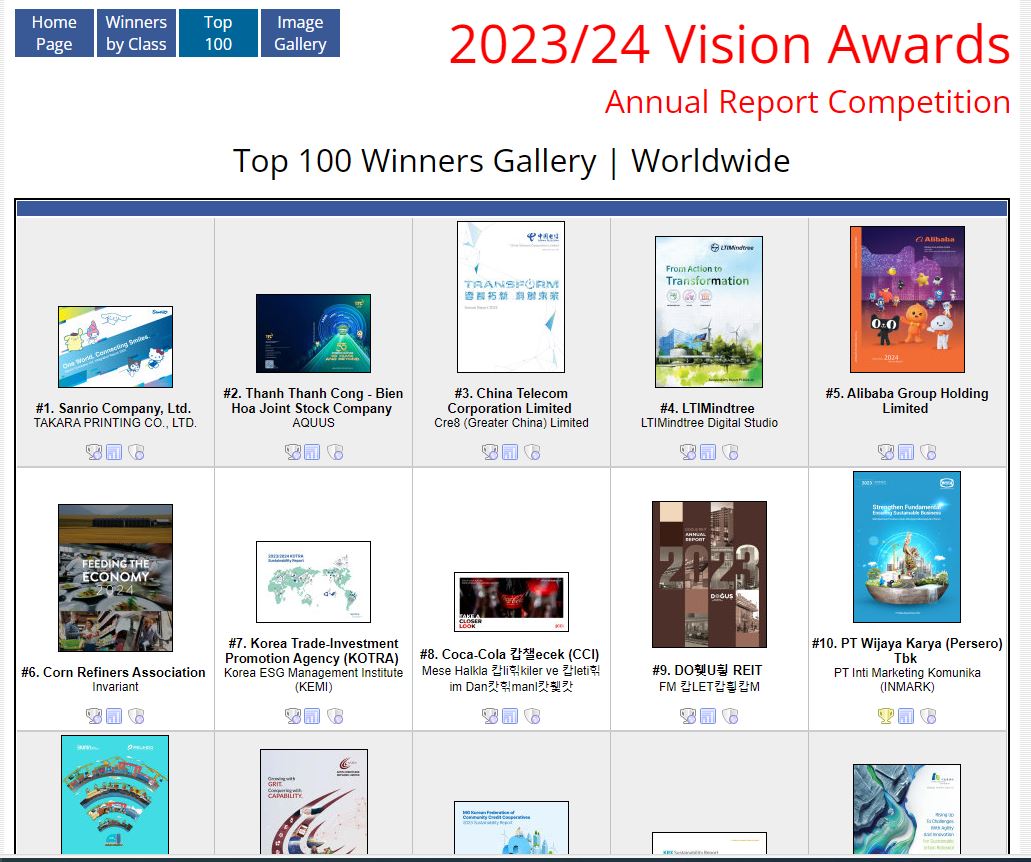Image resolution: width=1031 pixels, height=862 pixels.
Task: Open bar chart icon under Thanh Thanh Cong entry
Action: pos(312,452)
